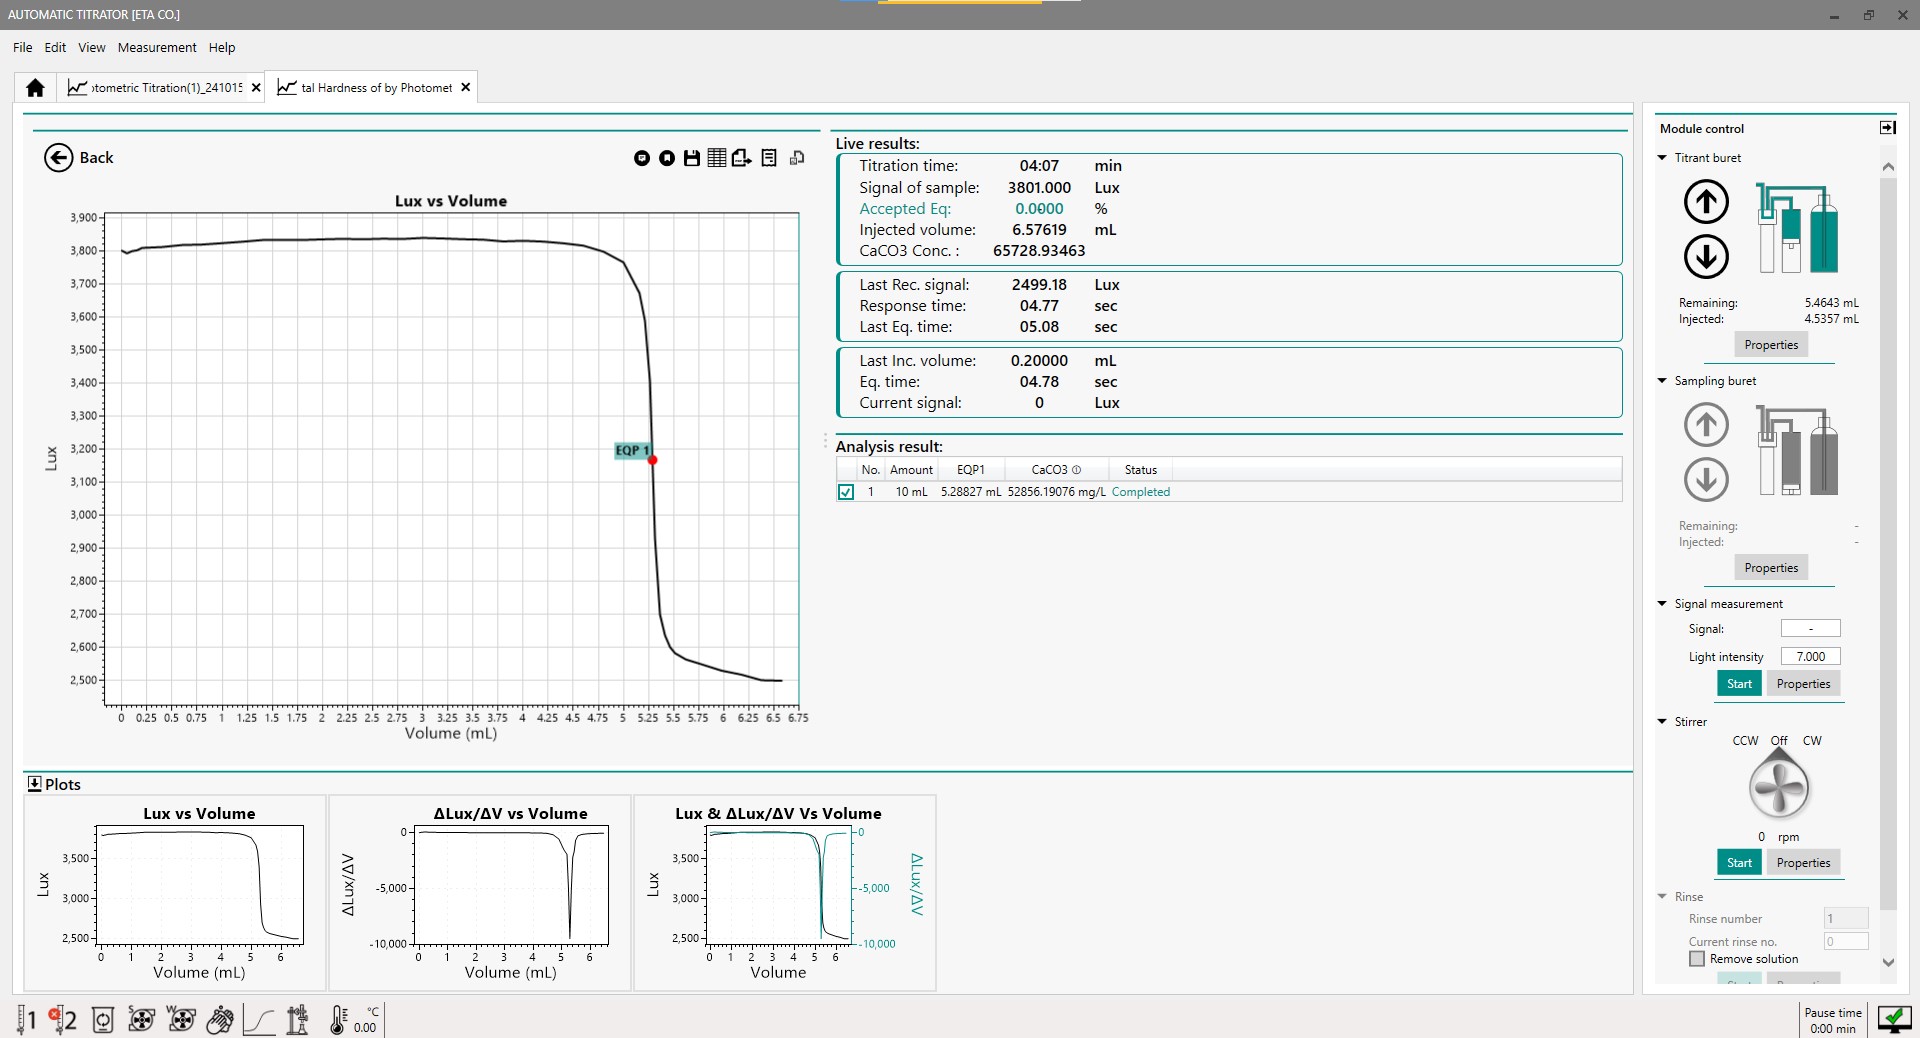
Task: Collapse the Plots panel
Action: (35, 784)
